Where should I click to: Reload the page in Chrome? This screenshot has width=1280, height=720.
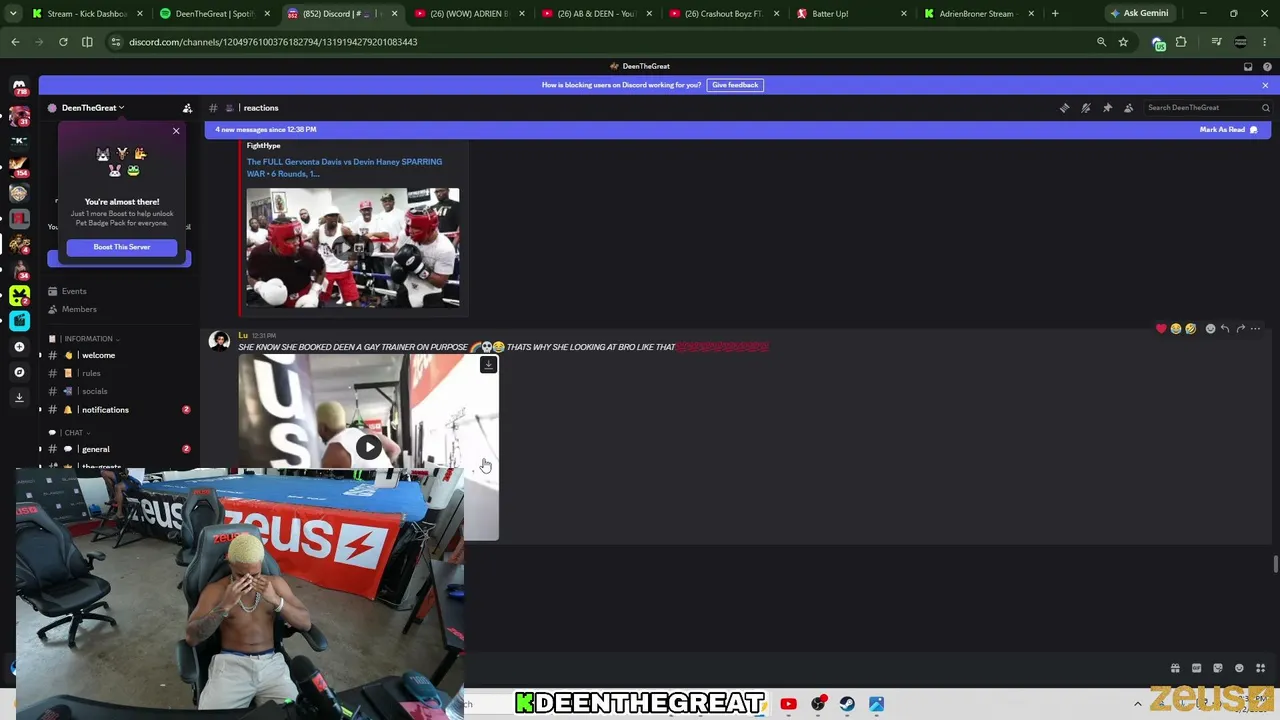point(63,42)
